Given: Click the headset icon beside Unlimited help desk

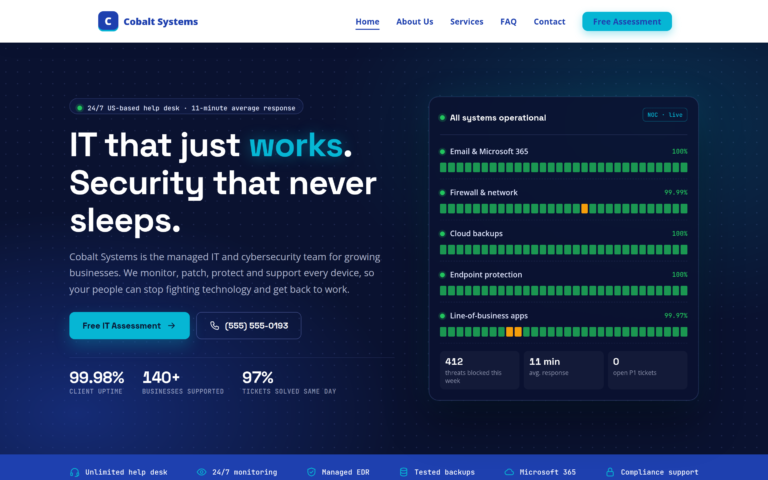Looking at the screenshot, I should (74, 472).
